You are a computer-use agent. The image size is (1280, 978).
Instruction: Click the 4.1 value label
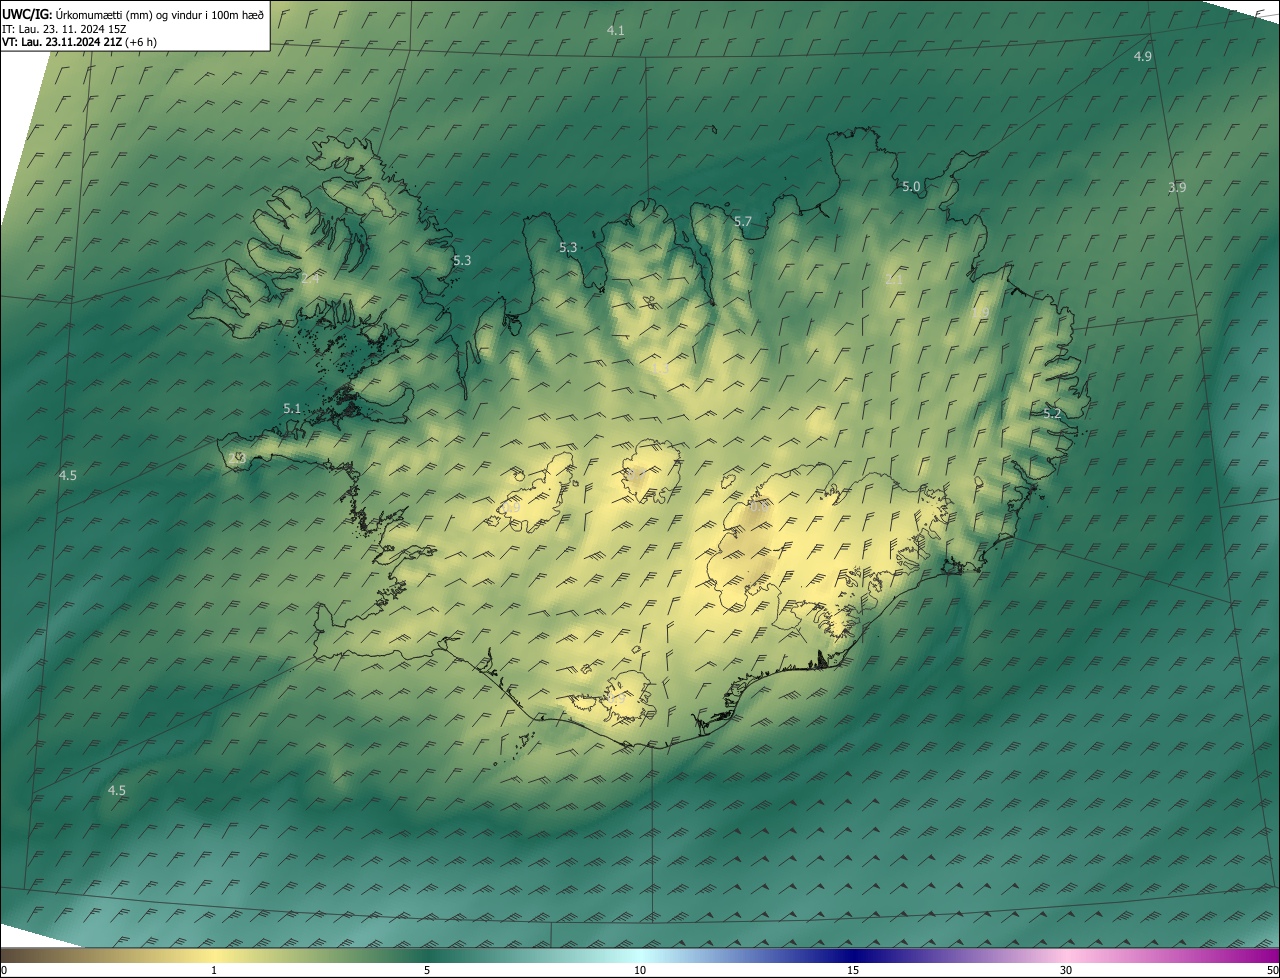point(615,31)
